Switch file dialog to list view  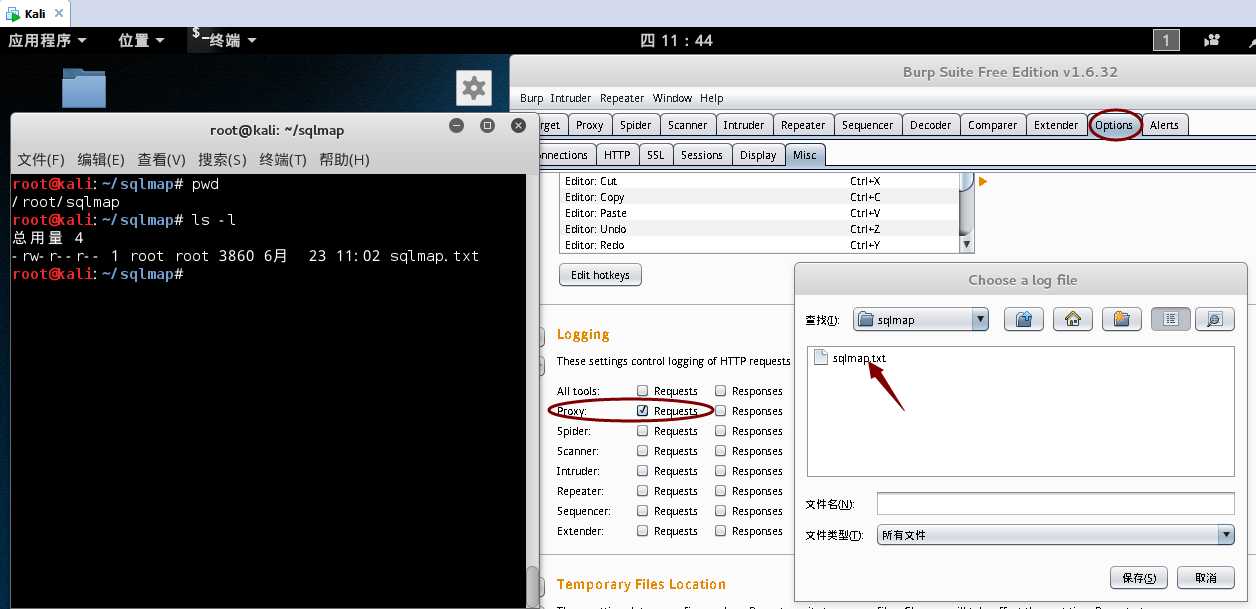click(1171, 319)
